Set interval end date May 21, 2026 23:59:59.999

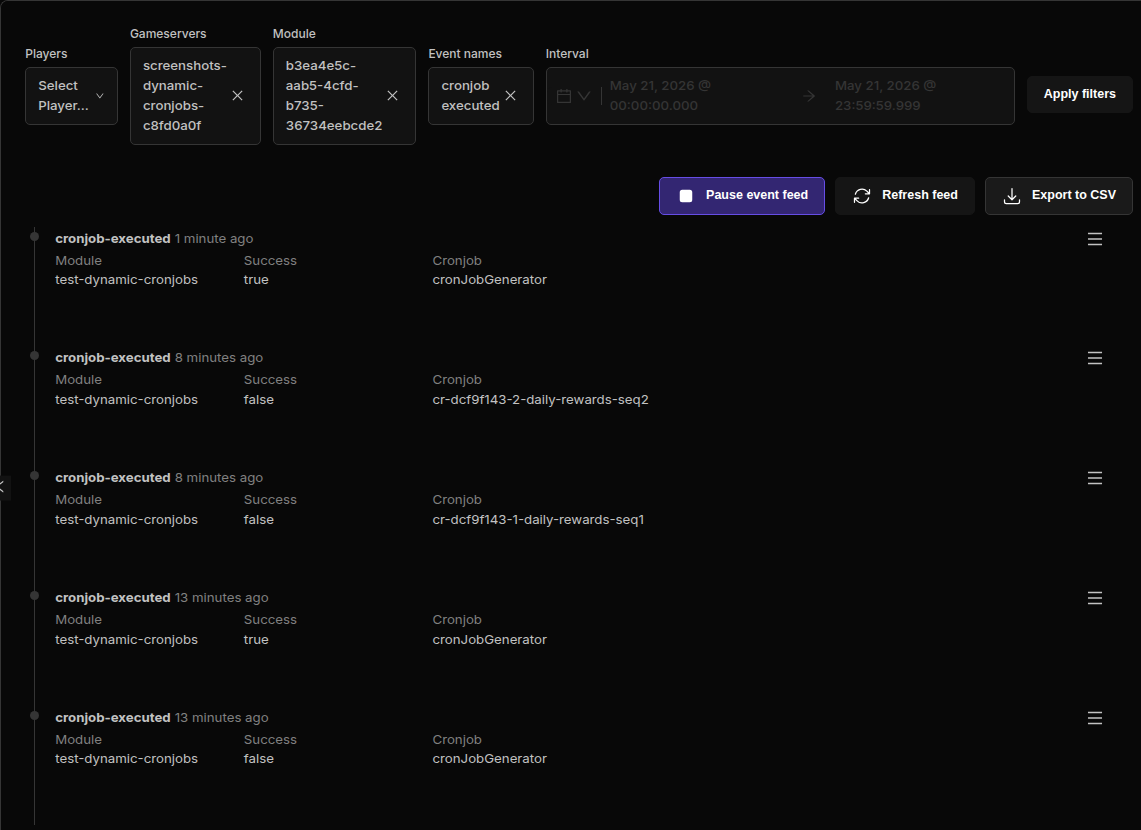pyautogui.click(x=885, y=96)
